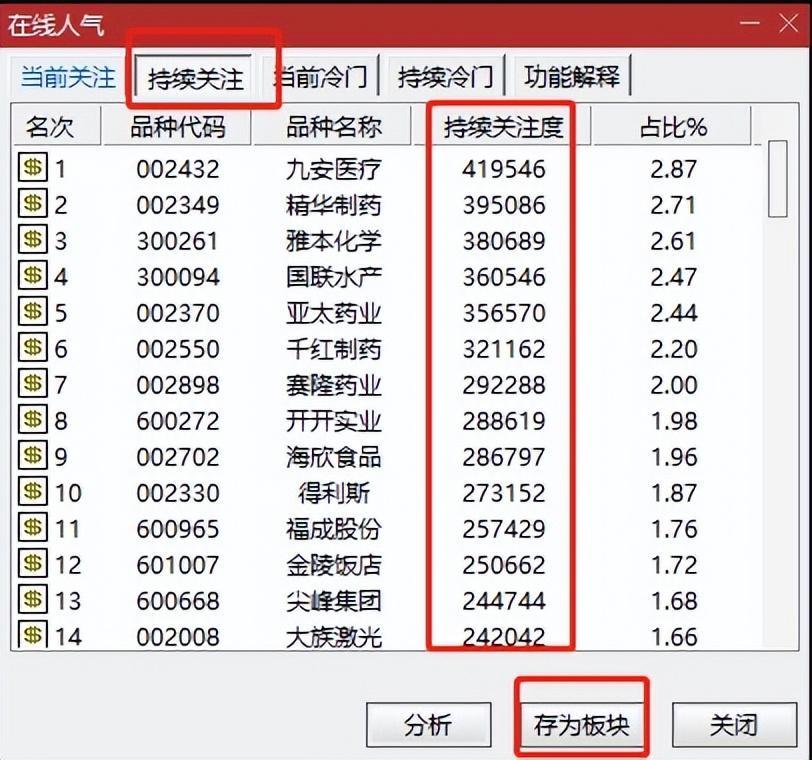Image resolution: width=812 pixels, height=760 pixels.
Task: Select the dollar icon next to rank 3
Action: (33, 241)
